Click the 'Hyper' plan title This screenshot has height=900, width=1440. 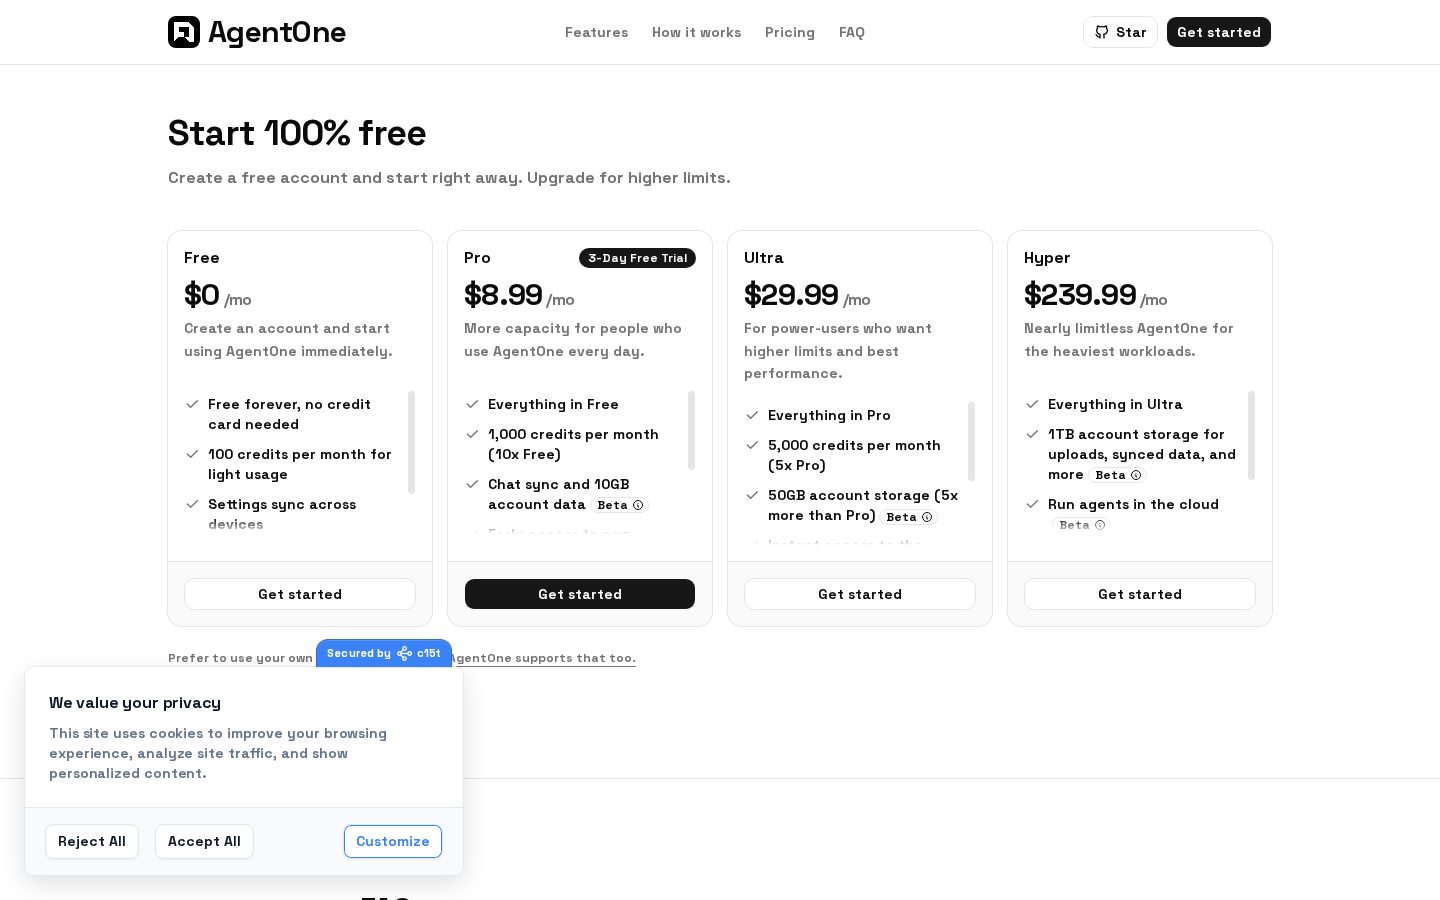1047,258
